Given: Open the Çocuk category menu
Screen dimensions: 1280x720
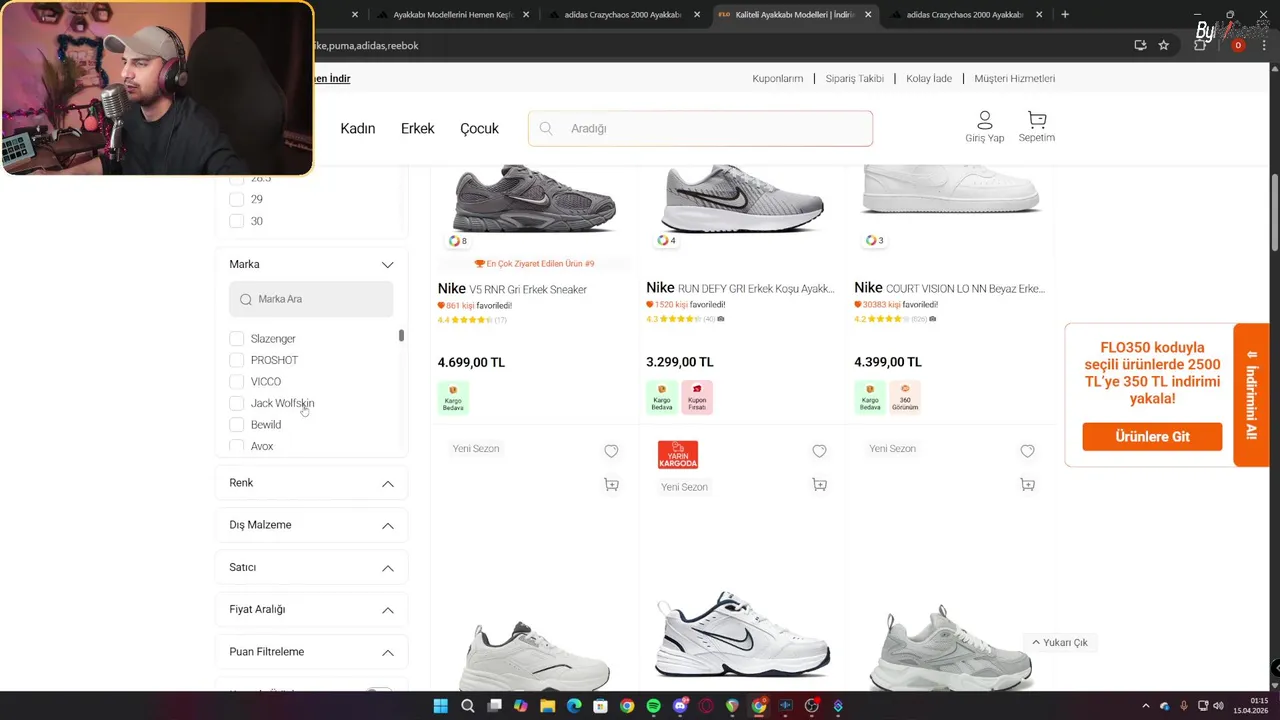Looking at the screenshot, I should (479, 129).
